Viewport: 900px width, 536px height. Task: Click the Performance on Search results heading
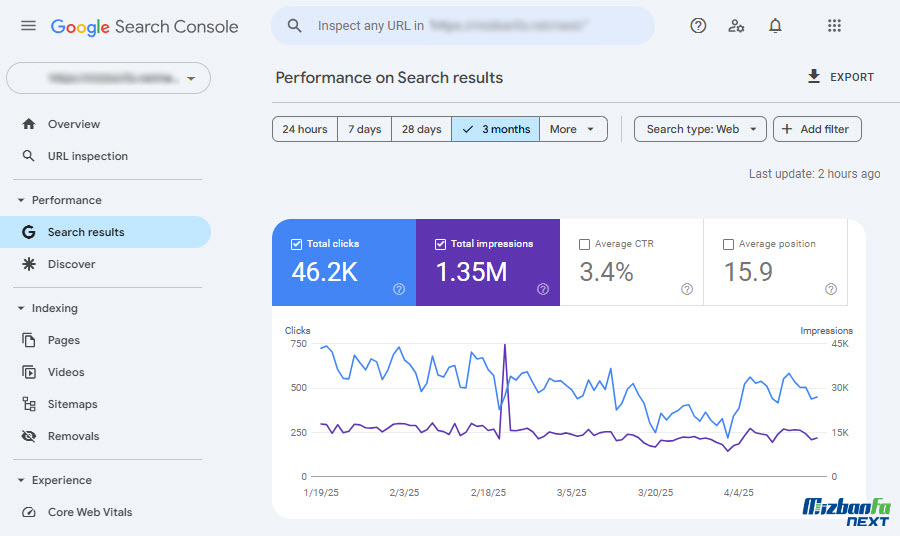[389, 77]
